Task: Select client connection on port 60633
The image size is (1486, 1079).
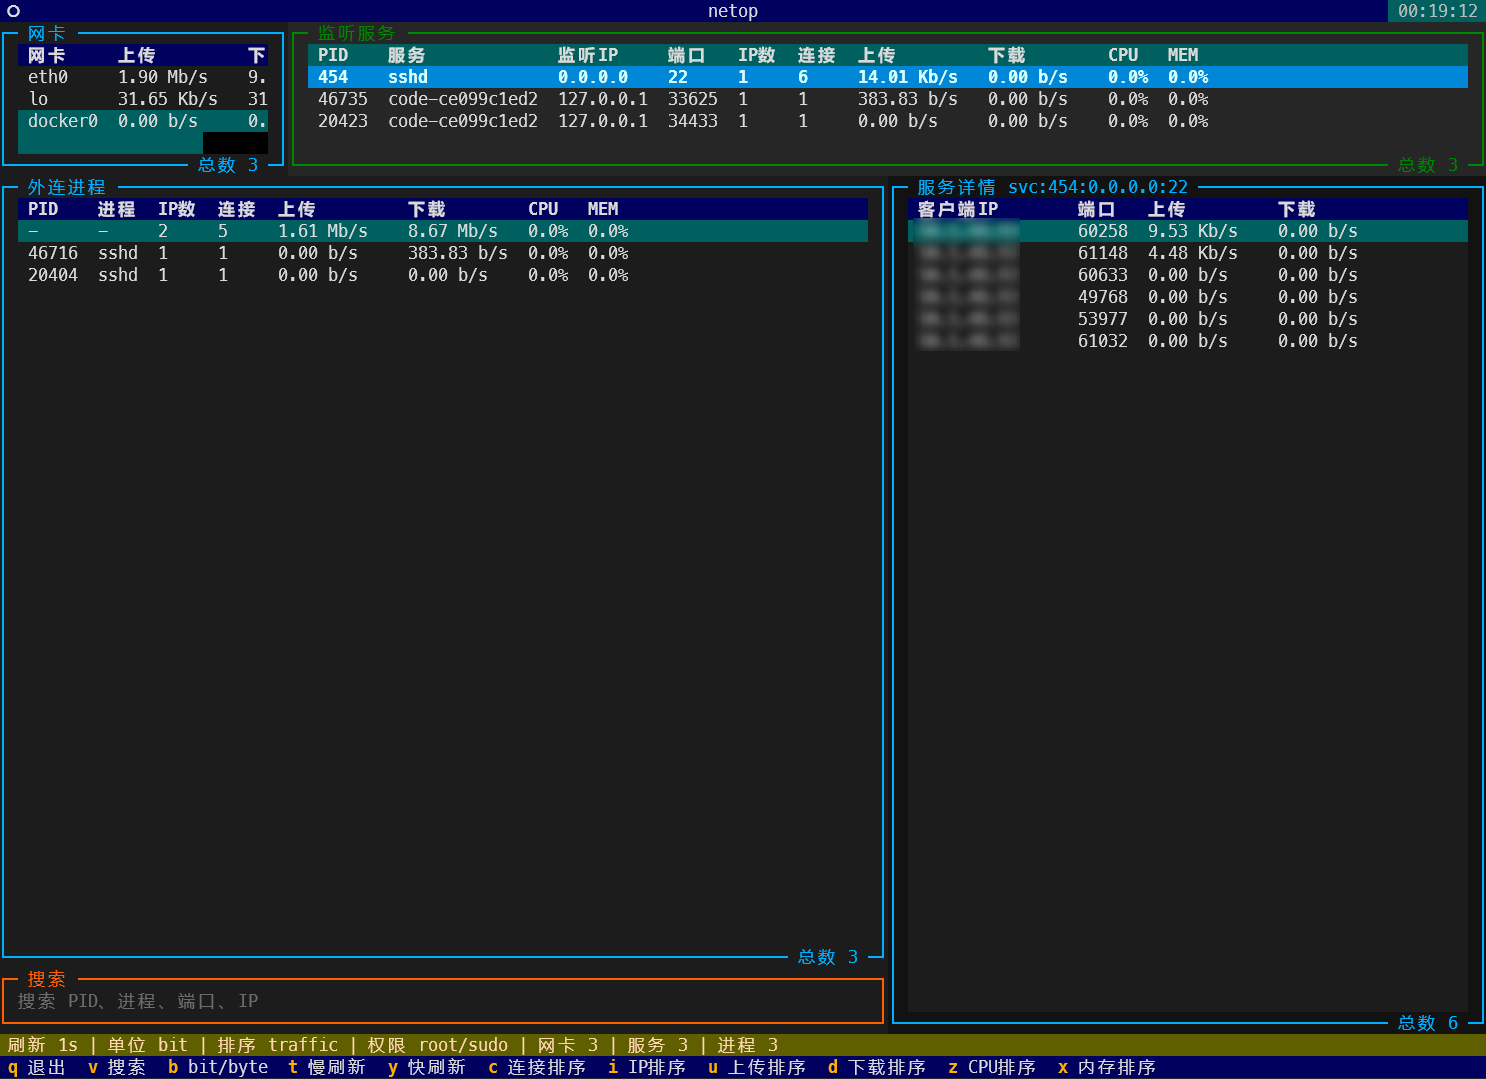Action: [1188, 275]
